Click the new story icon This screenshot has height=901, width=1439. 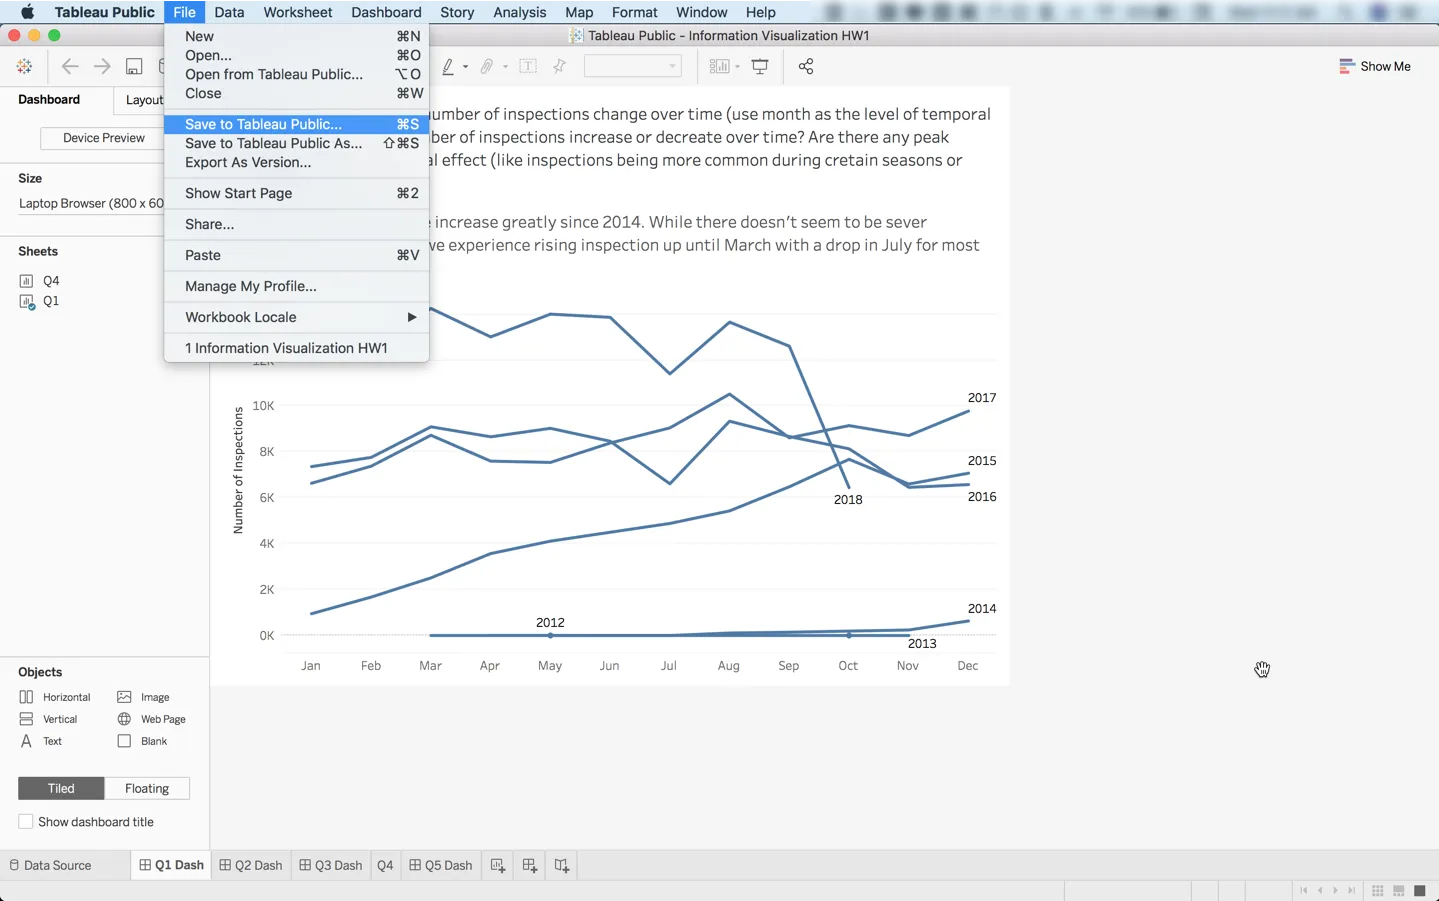coord(562,865)
